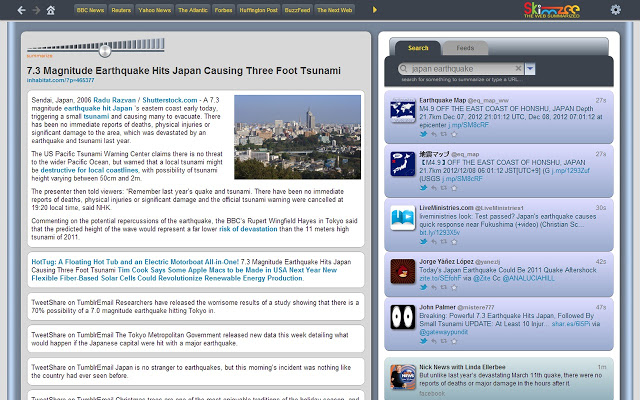Follow 'destructive for local coastlines' link

click(x=89, y=170)
